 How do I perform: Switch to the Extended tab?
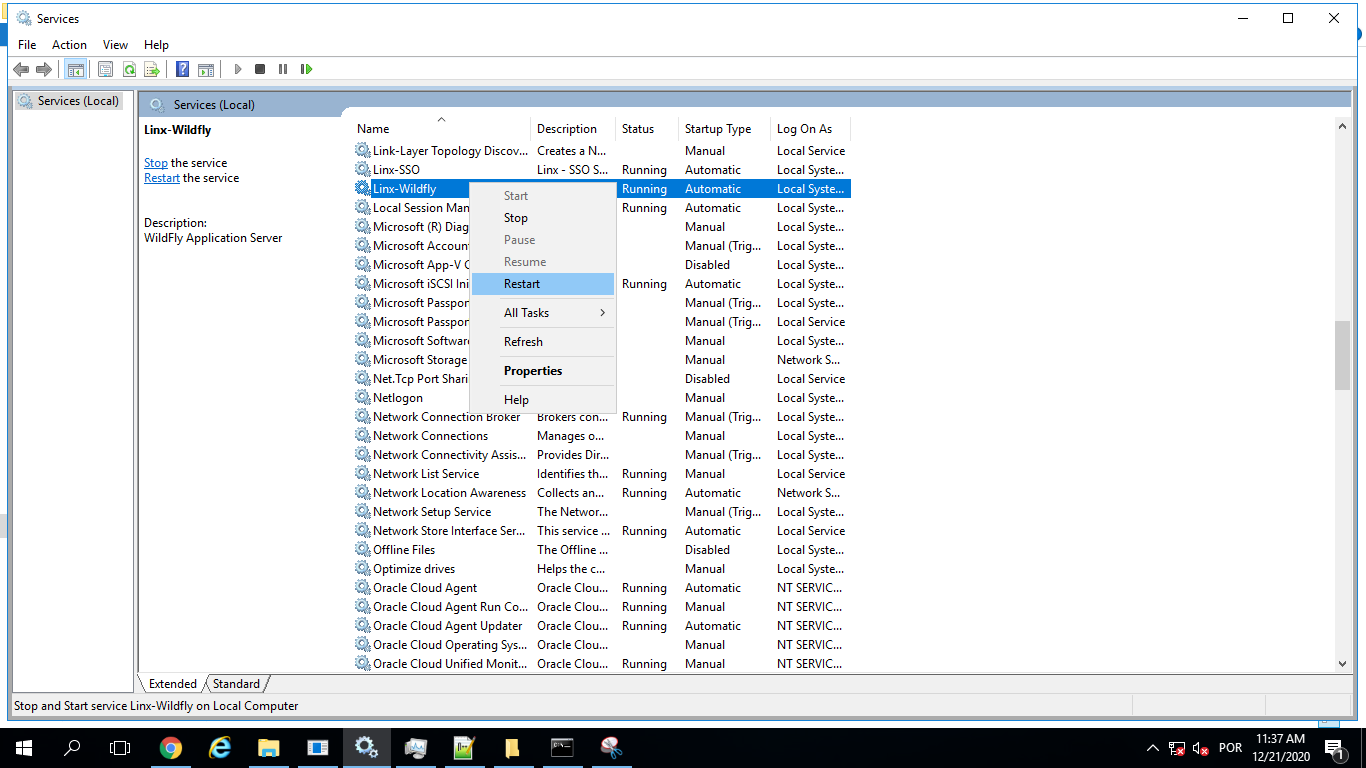[x=173, y=684]
